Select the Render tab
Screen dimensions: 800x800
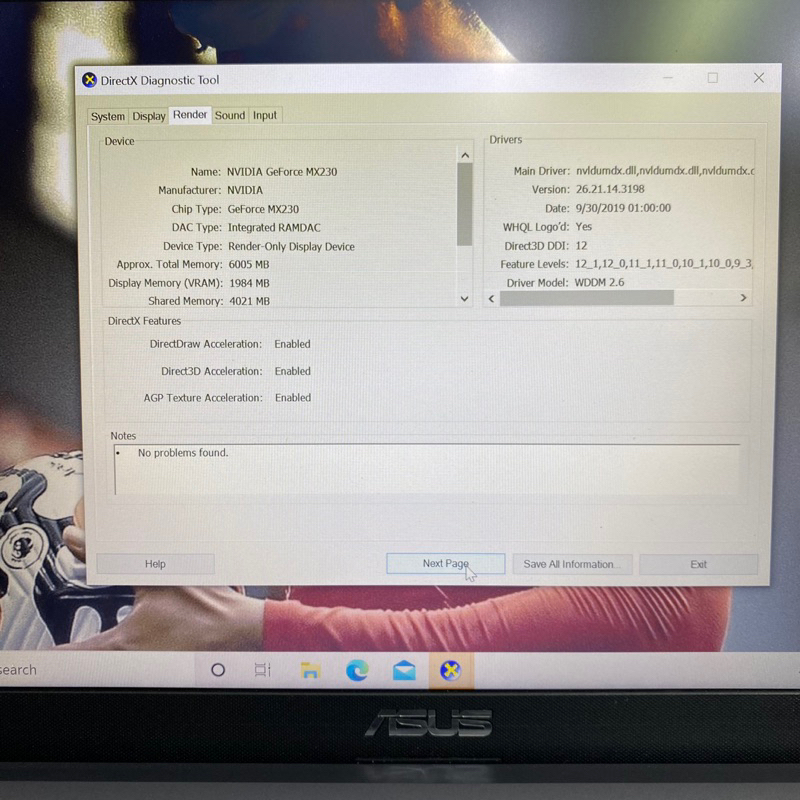click(190, 115)
